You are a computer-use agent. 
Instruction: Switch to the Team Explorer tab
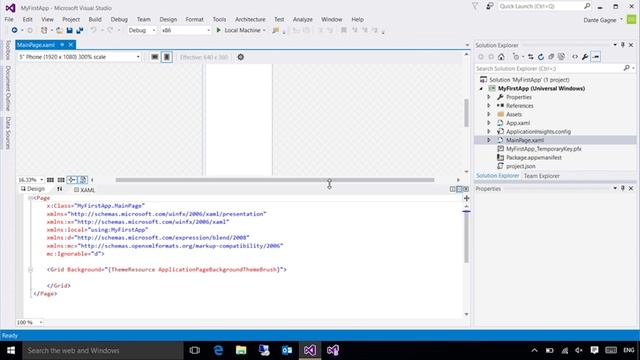[542, 176]
